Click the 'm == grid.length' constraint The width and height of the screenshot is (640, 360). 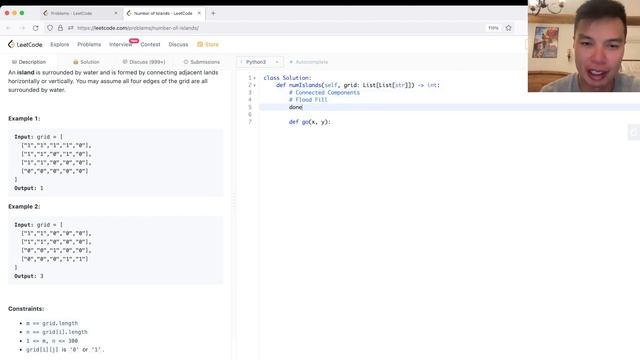tap(52, 323)
